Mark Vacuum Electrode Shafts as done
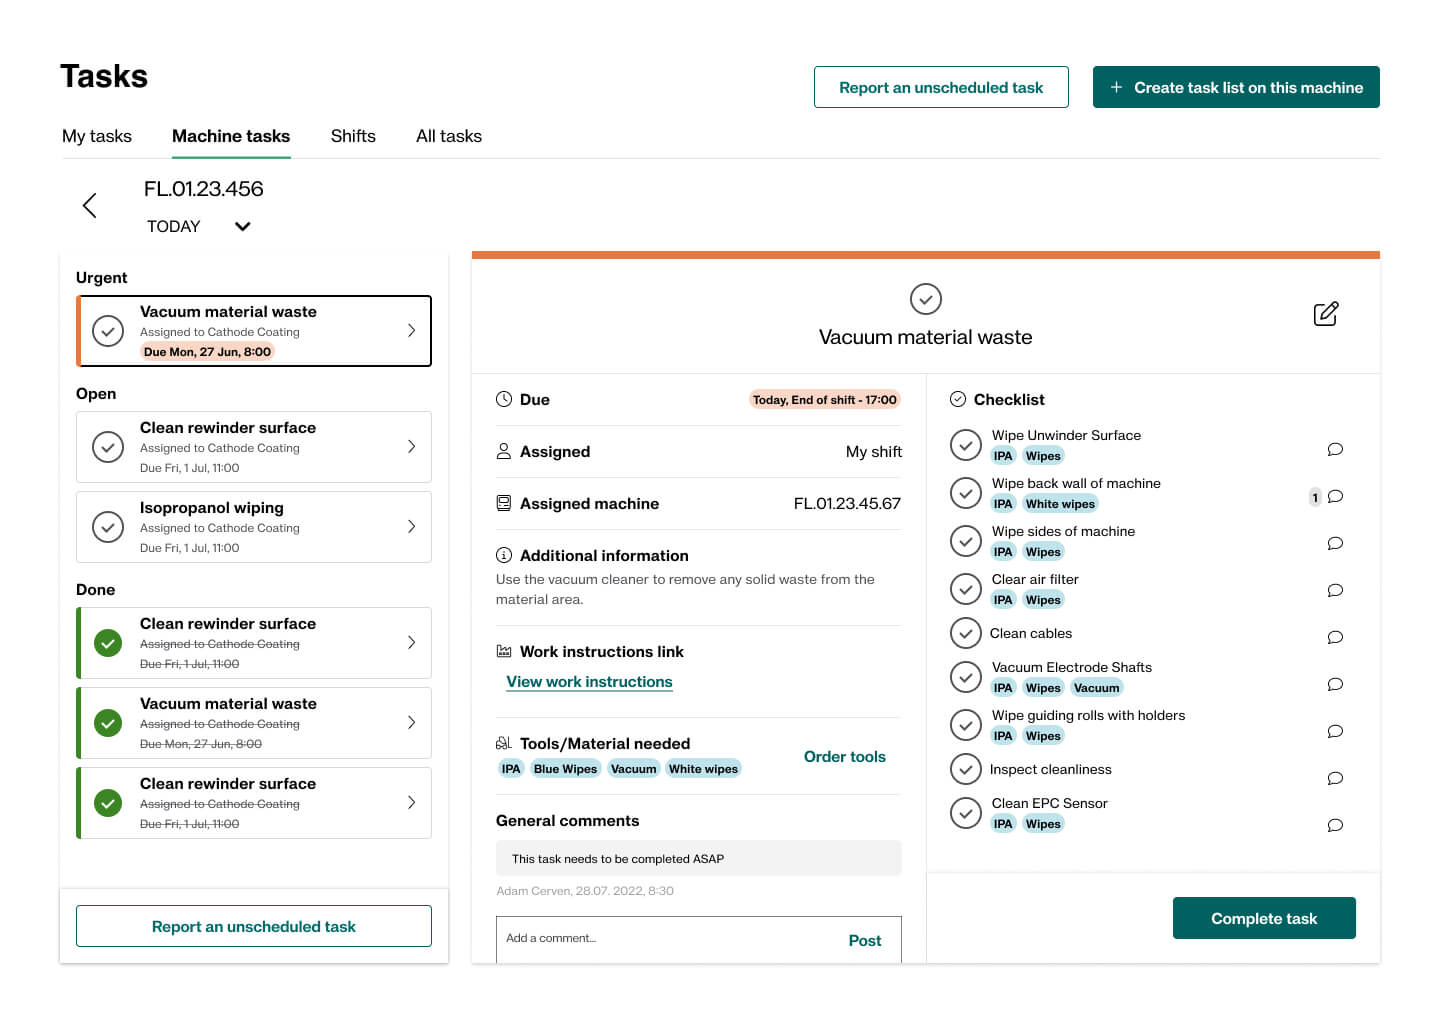1440x1024 pixels. click(x=965, y=677)
